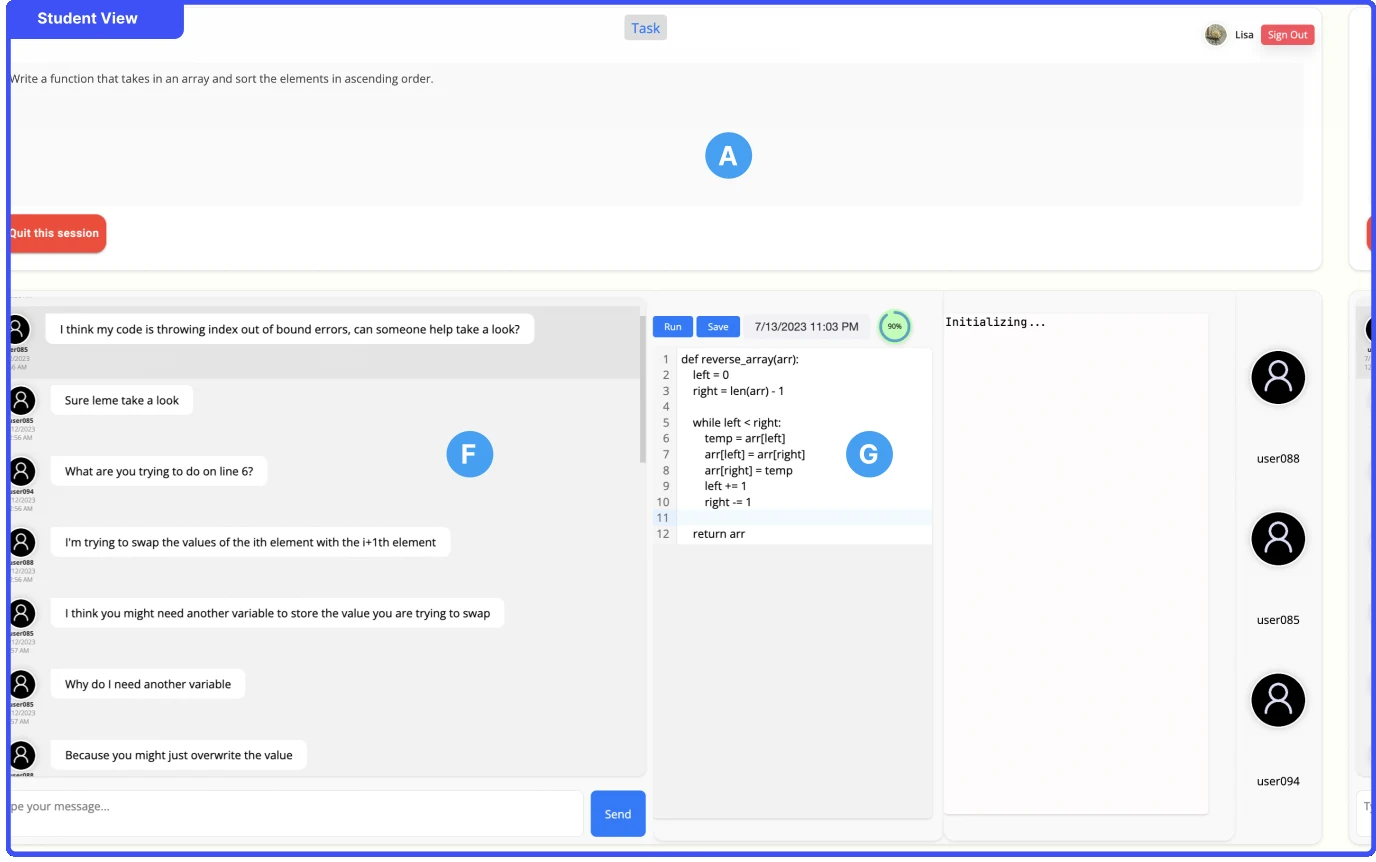Click the chat panel scrollbar
The height and width of the screenshot is (862, 1376).
[642, 390]
